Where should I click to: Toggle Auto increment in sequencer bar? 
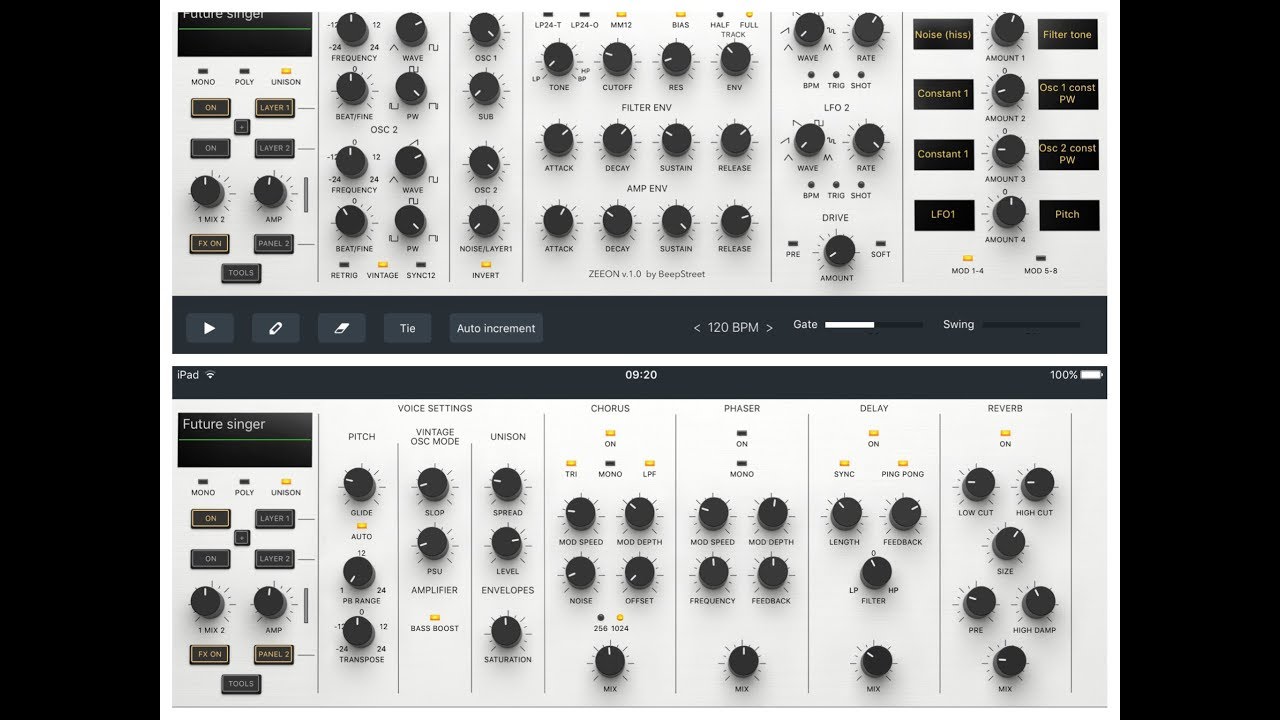(x=496, y=328)
